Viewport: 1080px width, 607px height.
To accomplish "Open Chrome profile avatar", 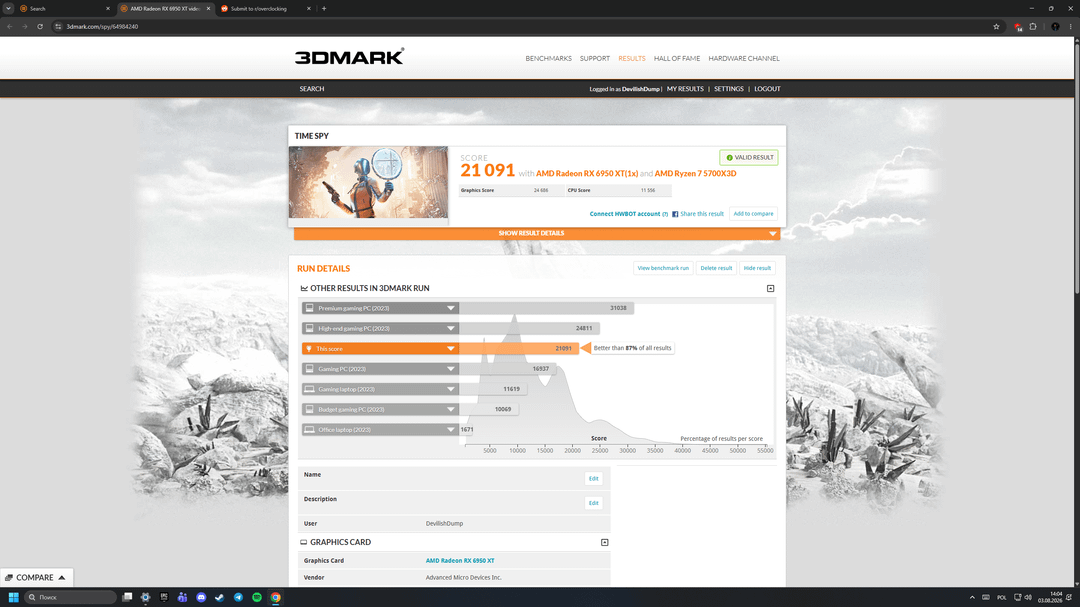I will tap(1055, 27).
